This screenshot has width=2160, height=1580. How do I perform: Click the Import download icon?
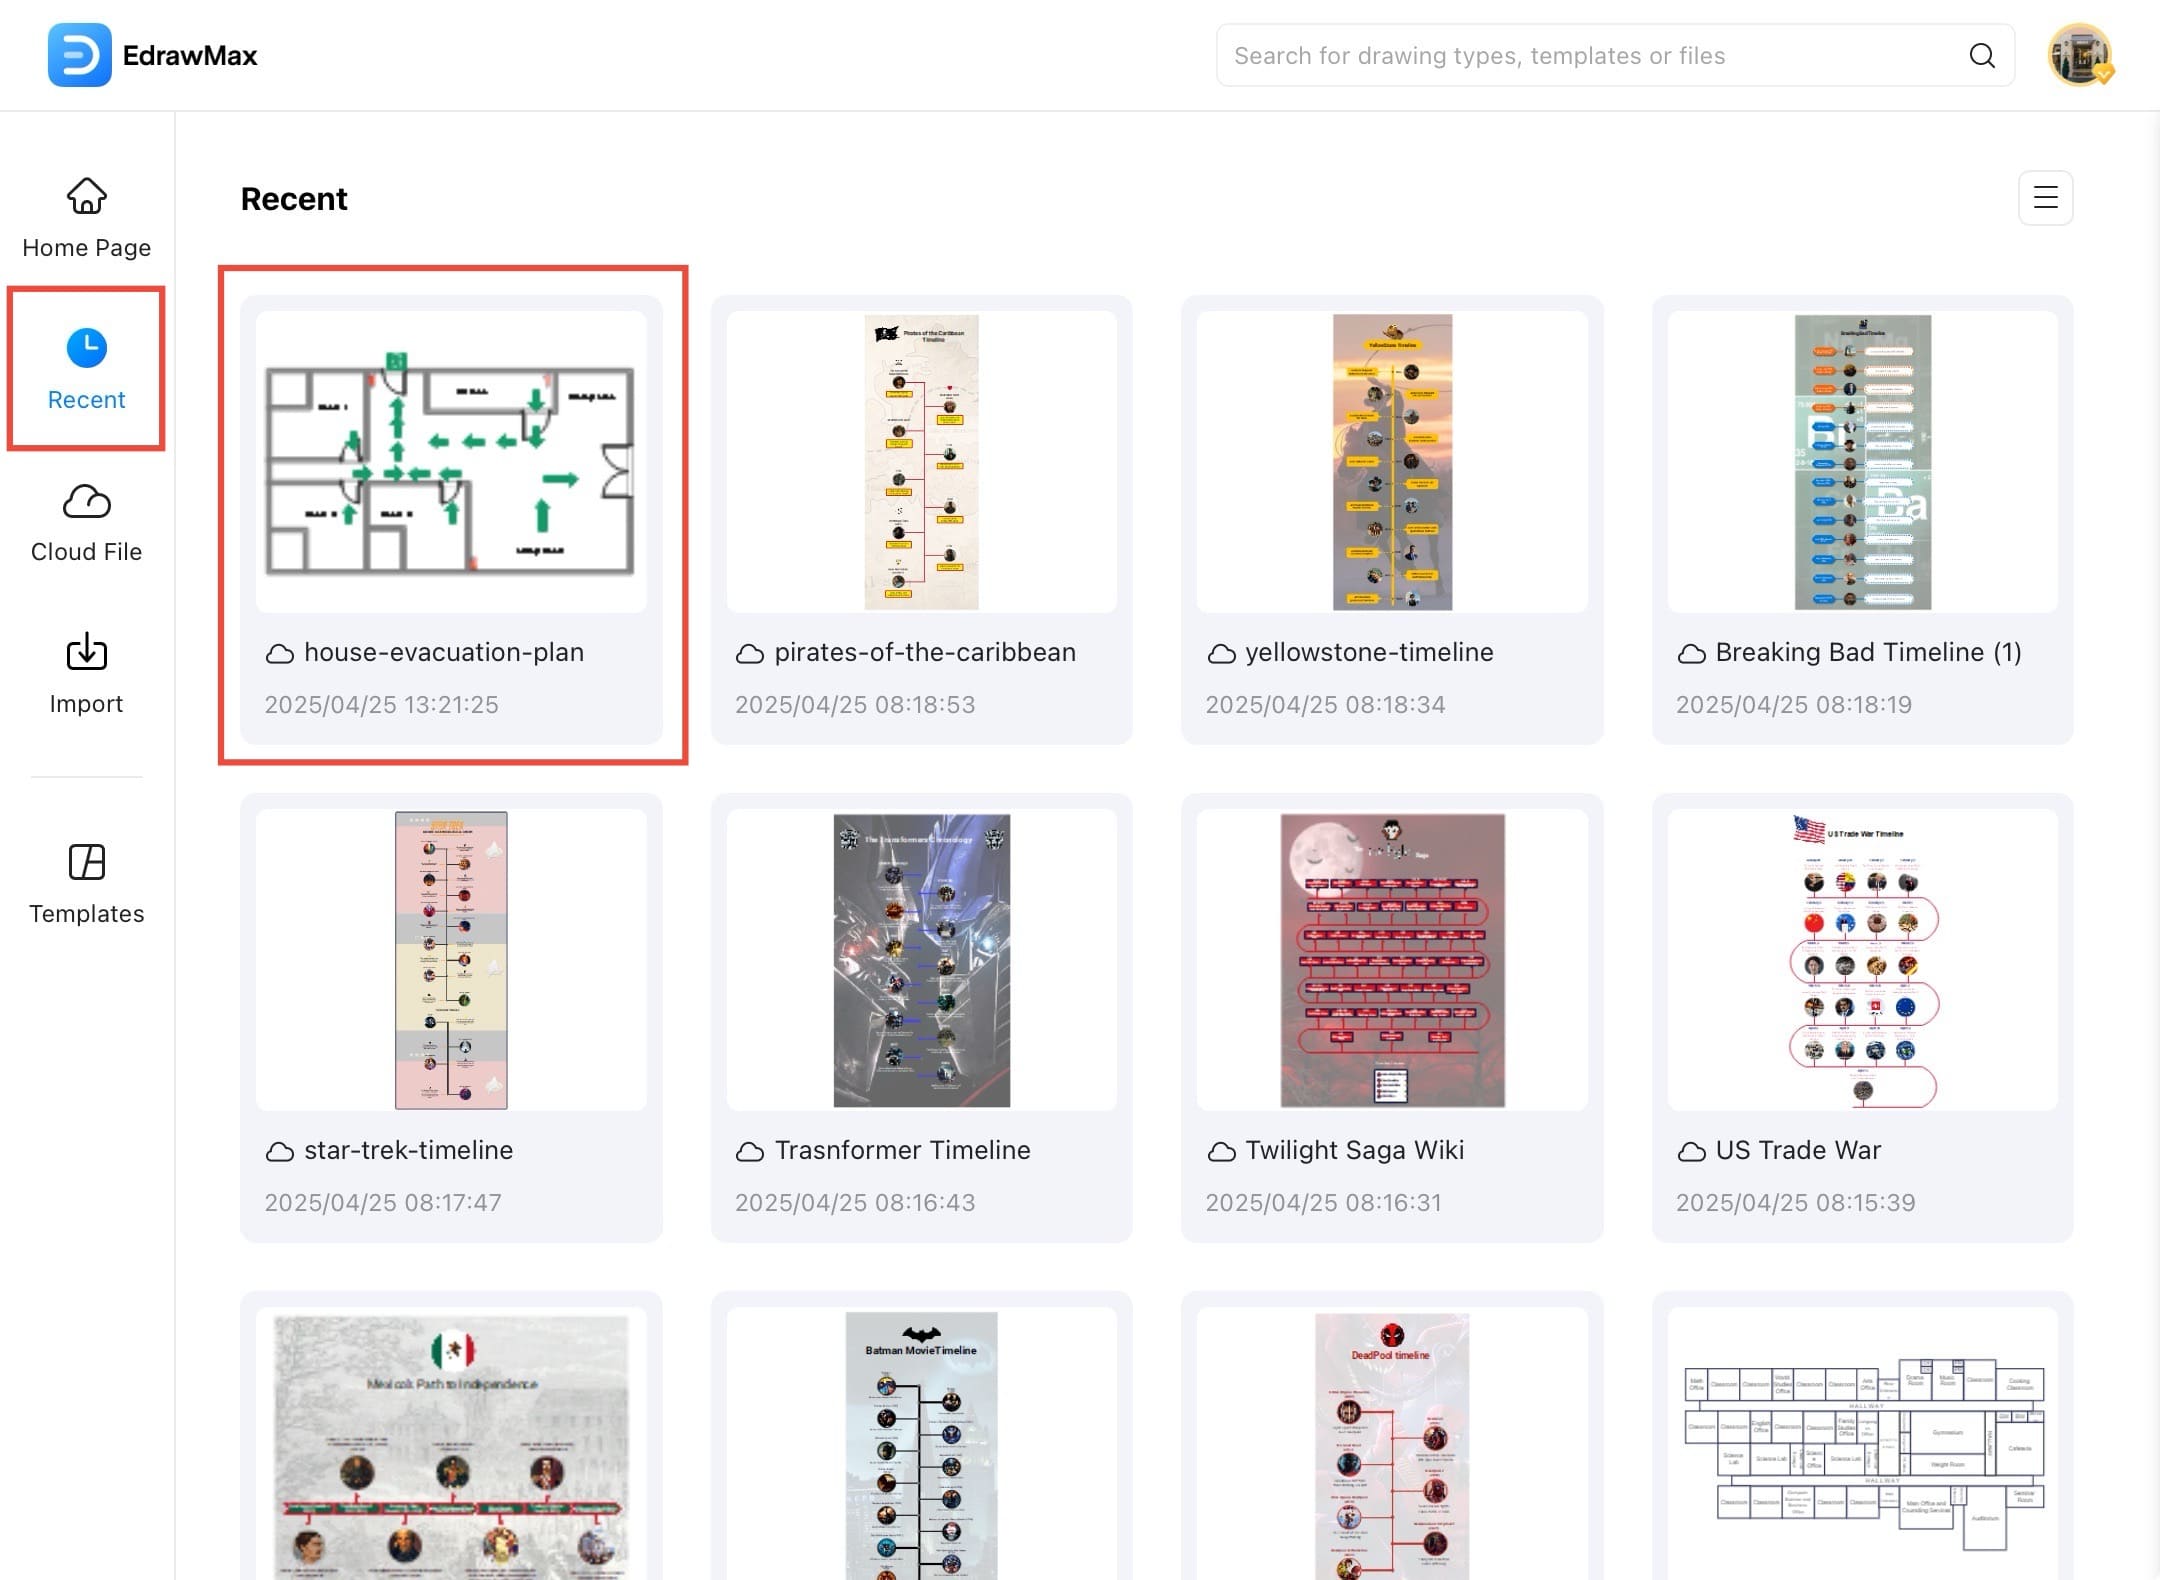[x=86, y=652]
